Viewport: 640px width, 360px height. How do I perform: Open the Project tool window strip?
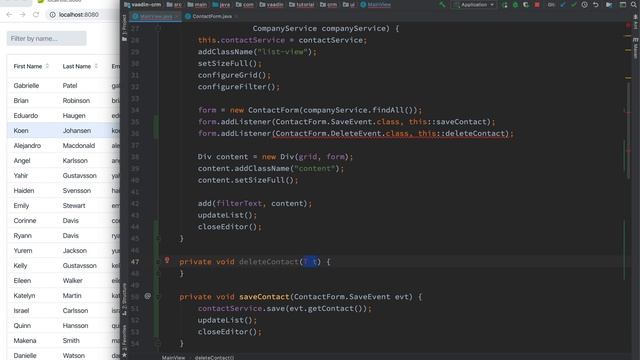pos(124,29)
